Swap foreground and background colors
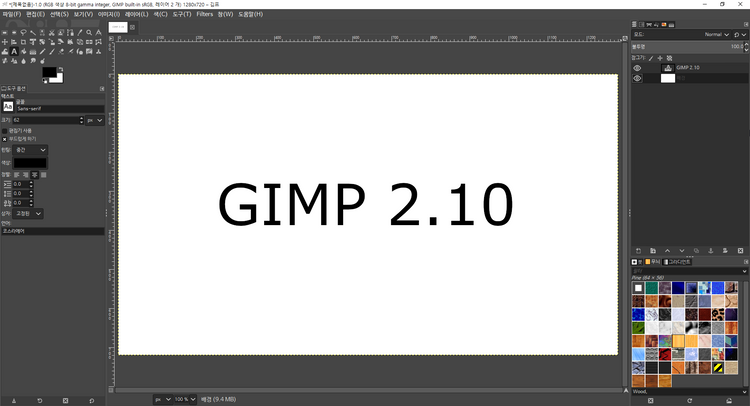The width and height of the screenshot is (750, 406). pyautogui.click(x=61, y=69)
